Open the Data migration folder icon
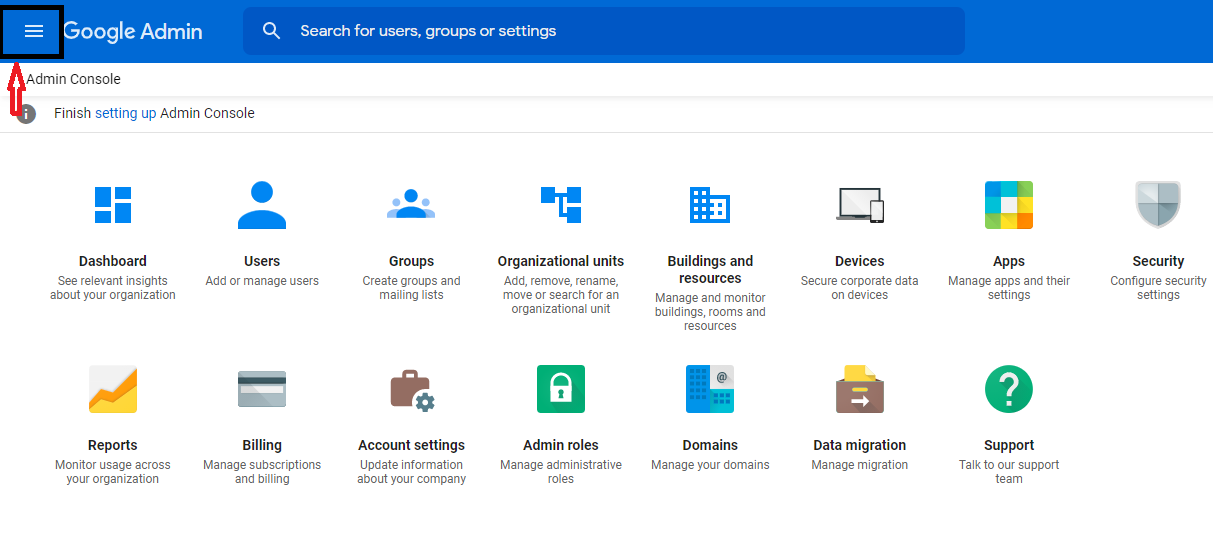 point(860,389)
